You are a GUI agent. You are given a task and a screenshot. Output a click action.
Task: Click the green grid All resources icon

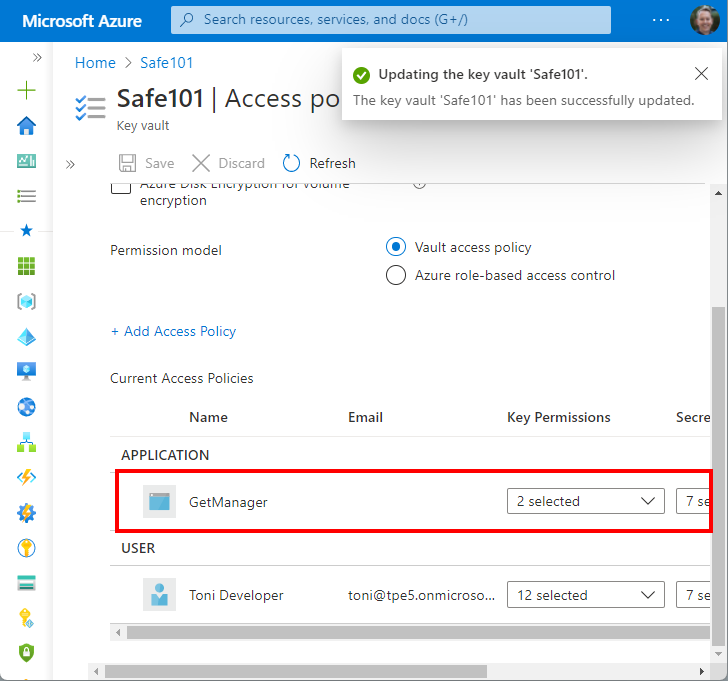coord(26,266)
